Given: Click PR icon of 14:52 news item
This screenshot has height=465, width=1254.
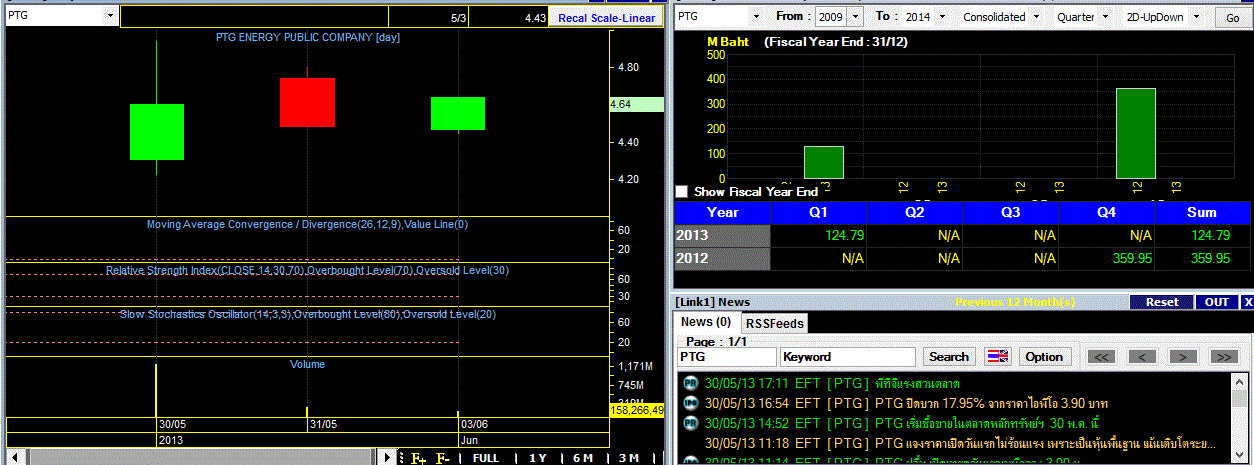Looking at the screenshot, I should (690, 423).
